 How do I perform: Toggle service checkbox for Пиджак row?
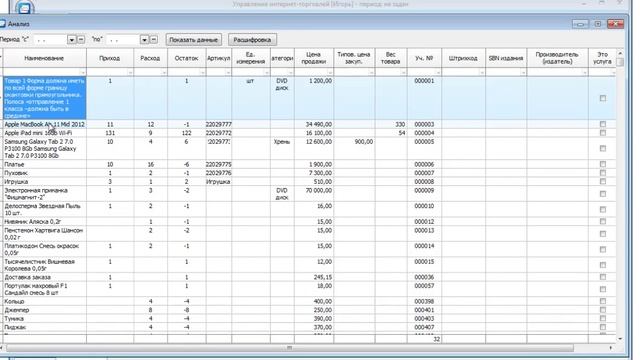point(603,327)
